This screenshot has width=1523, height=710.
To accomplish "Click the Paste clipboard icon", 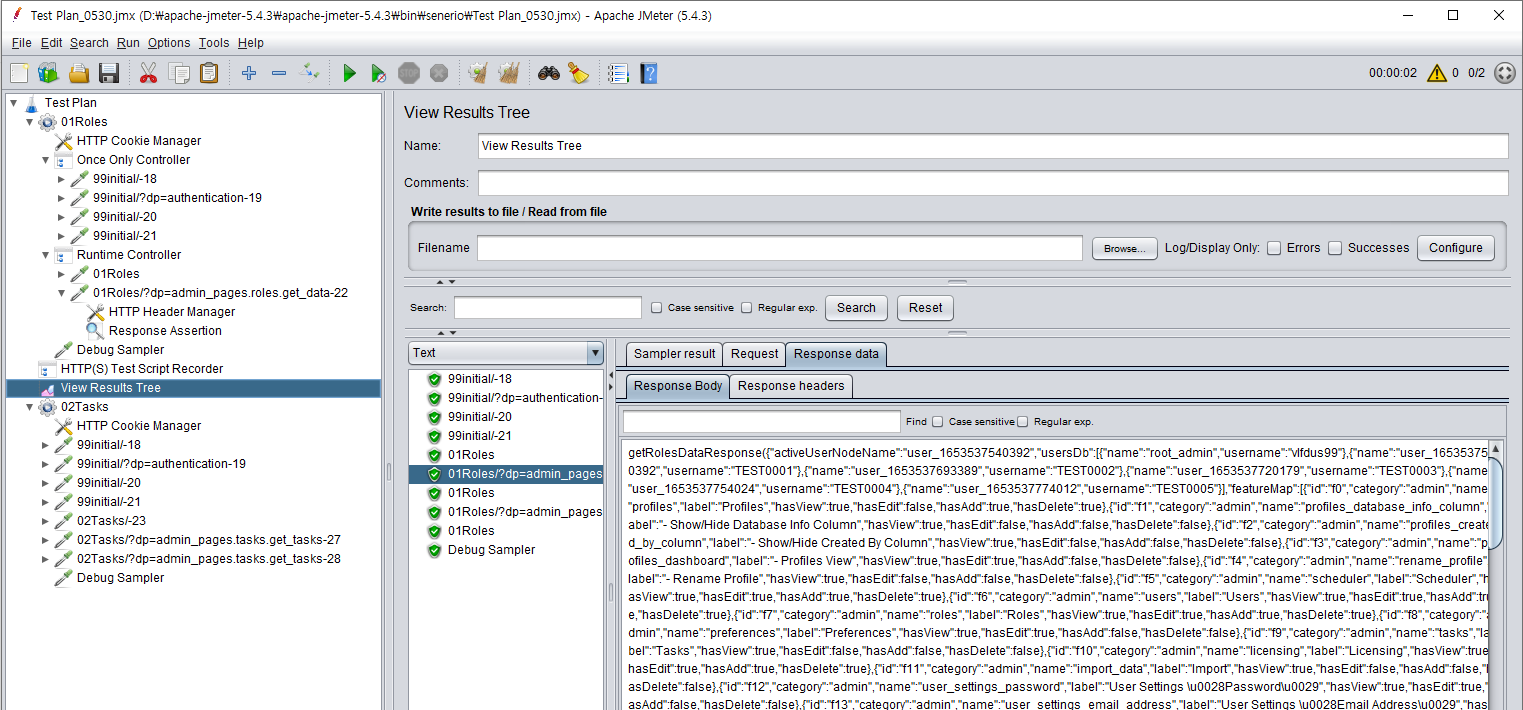I will click(209, 73).
